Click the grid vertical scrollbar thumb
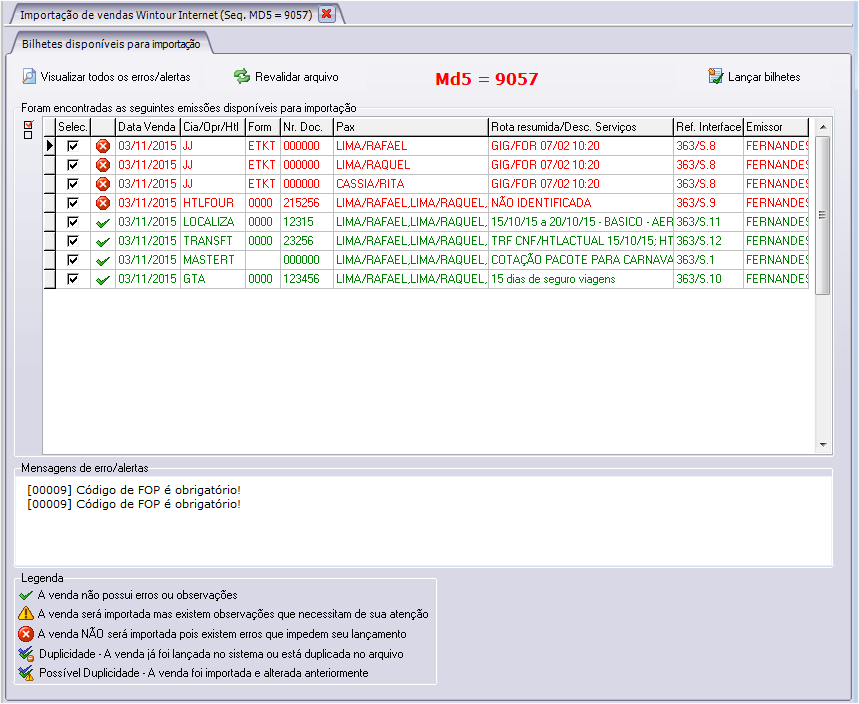The image size is (859, 704). pyautogui.click(x=823, y=215)
